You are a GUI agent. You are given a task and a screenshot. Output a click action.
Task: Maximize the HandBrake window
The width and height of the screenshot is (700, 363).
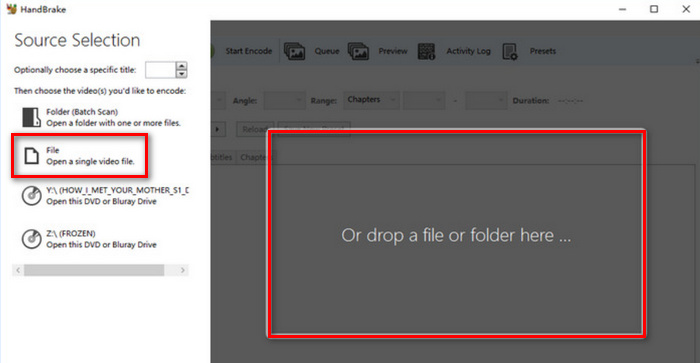coord(654,9)
